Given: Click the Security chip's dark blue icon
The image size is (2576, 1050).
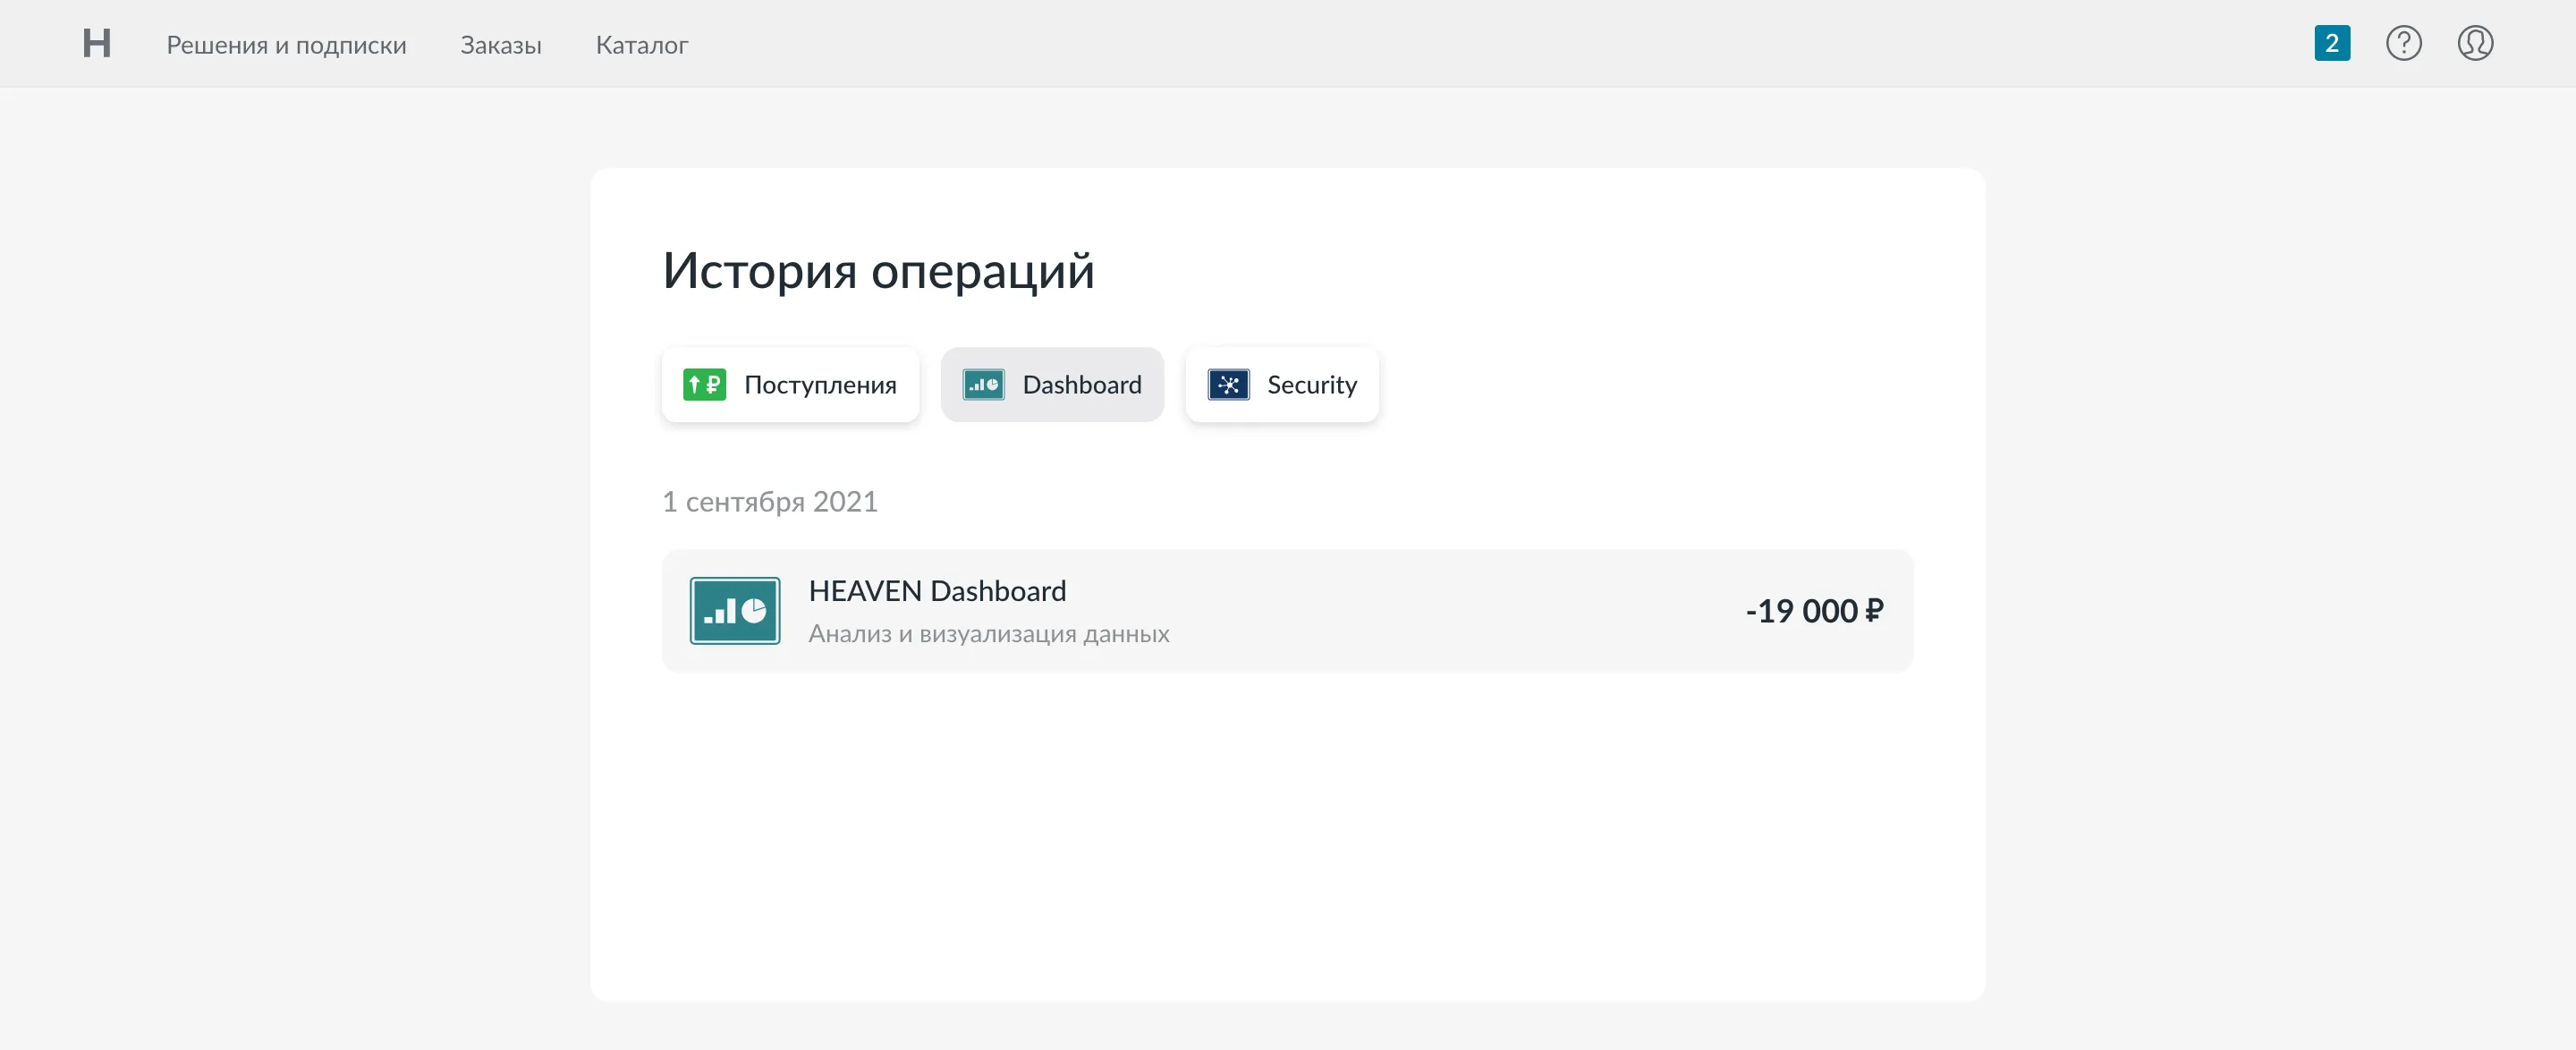Looking at the screenshot, I should click(x=1228, y=384).
